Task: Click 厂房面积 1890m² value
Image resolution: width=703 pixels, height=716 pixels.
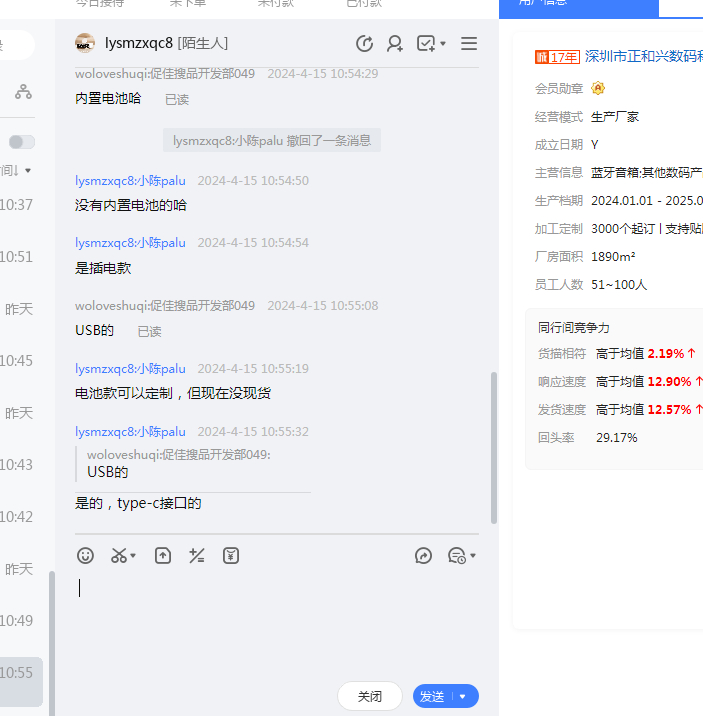Action: coord(613,257)
